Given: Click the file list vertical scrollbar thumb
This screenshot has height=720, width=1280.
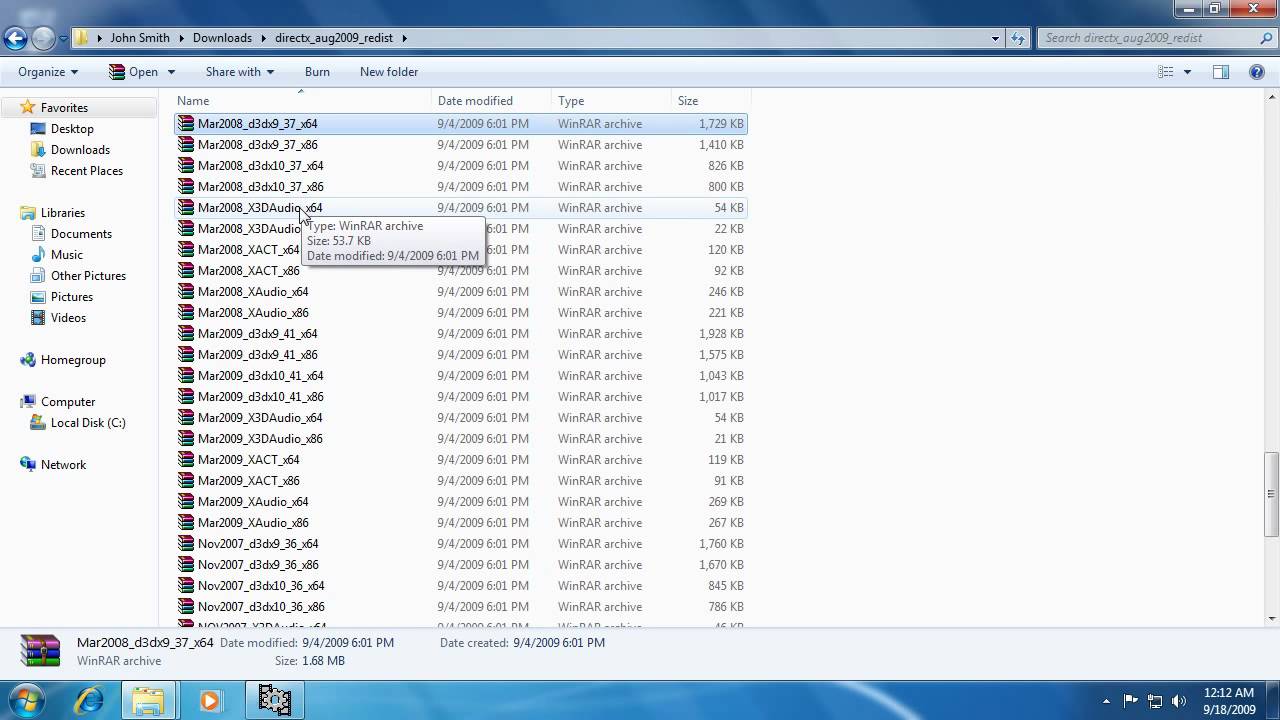Looking at the screenshot, I should (x=1272, y=495).
